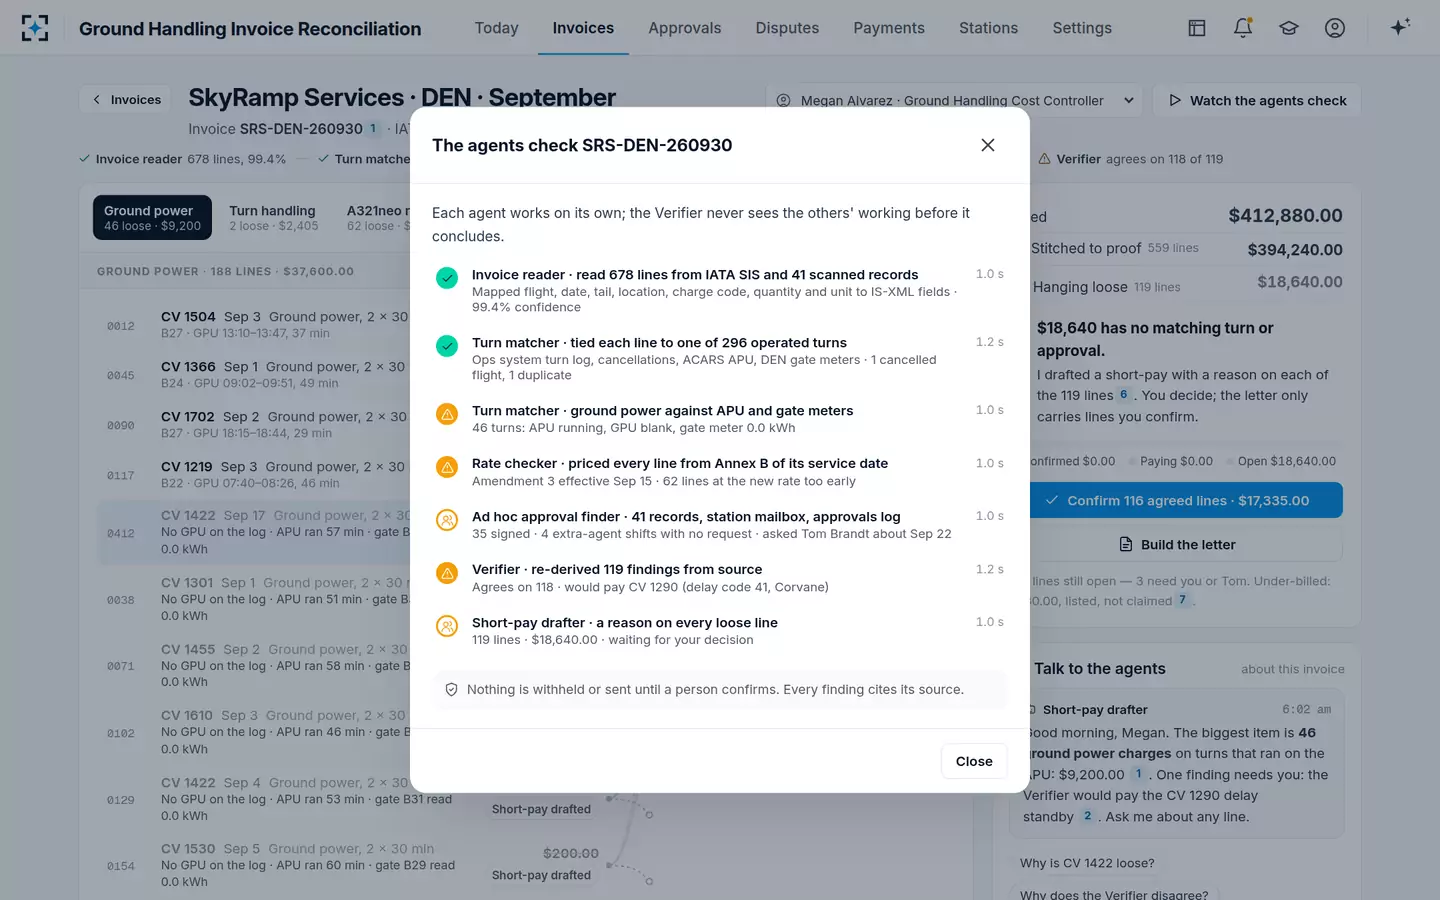Click the person icon beside Megan Alvarez
The image size is (1440, 900).
[x=784, y=100]
